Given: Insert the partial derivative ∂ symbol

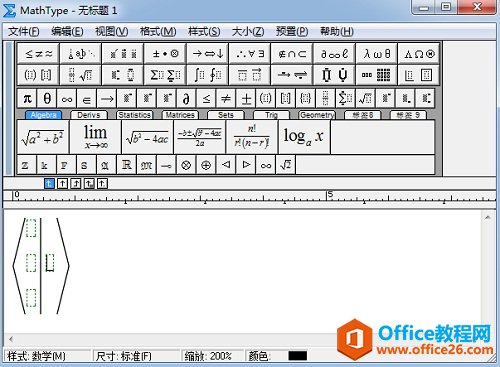Looking at the screenshot, I should pyautogui.click(x=186, y=98).
